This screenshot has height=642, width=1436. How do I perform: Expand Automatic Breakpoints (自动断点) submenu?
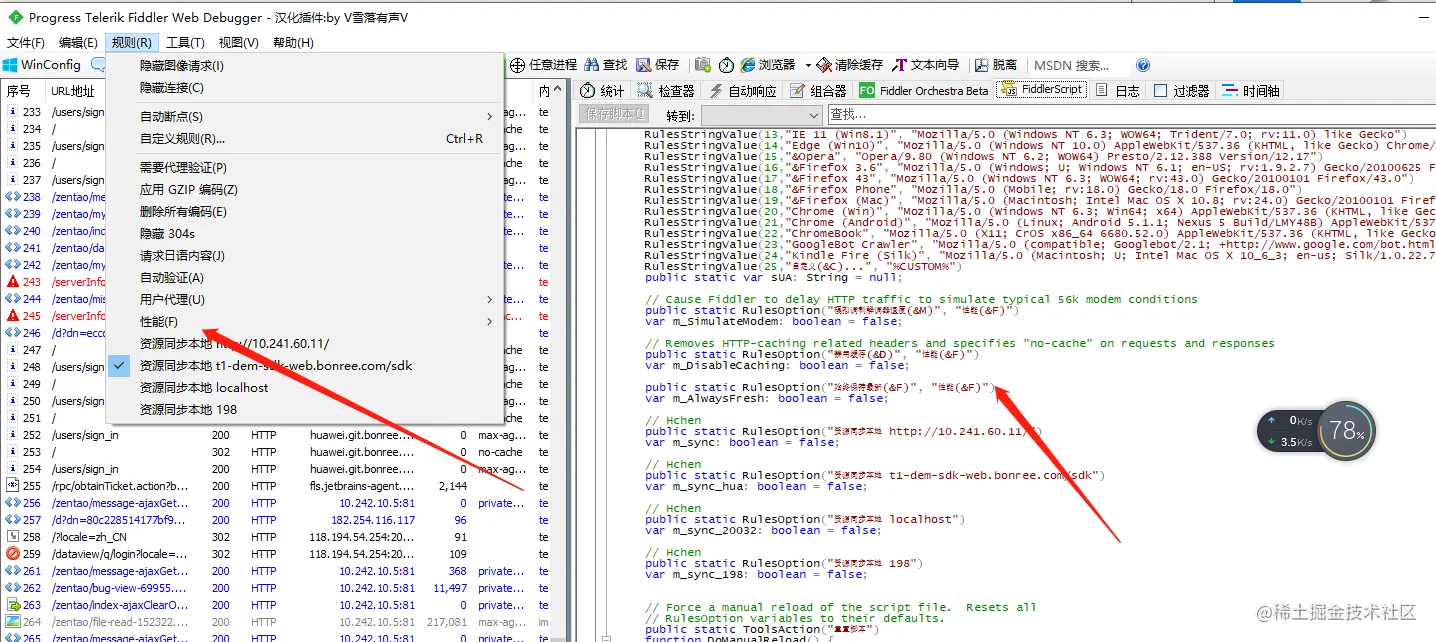pos(304,117)
